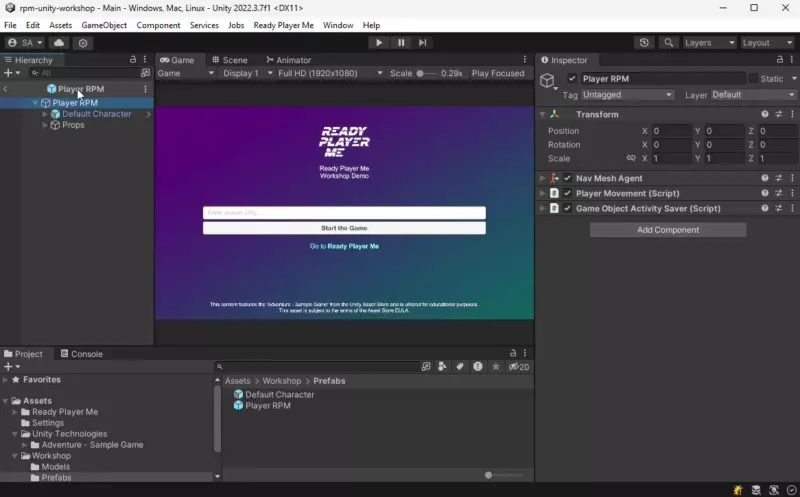This screenshot has width=800, height=497.
Task: Click search by type icon in Project
Action: [442, 366]
